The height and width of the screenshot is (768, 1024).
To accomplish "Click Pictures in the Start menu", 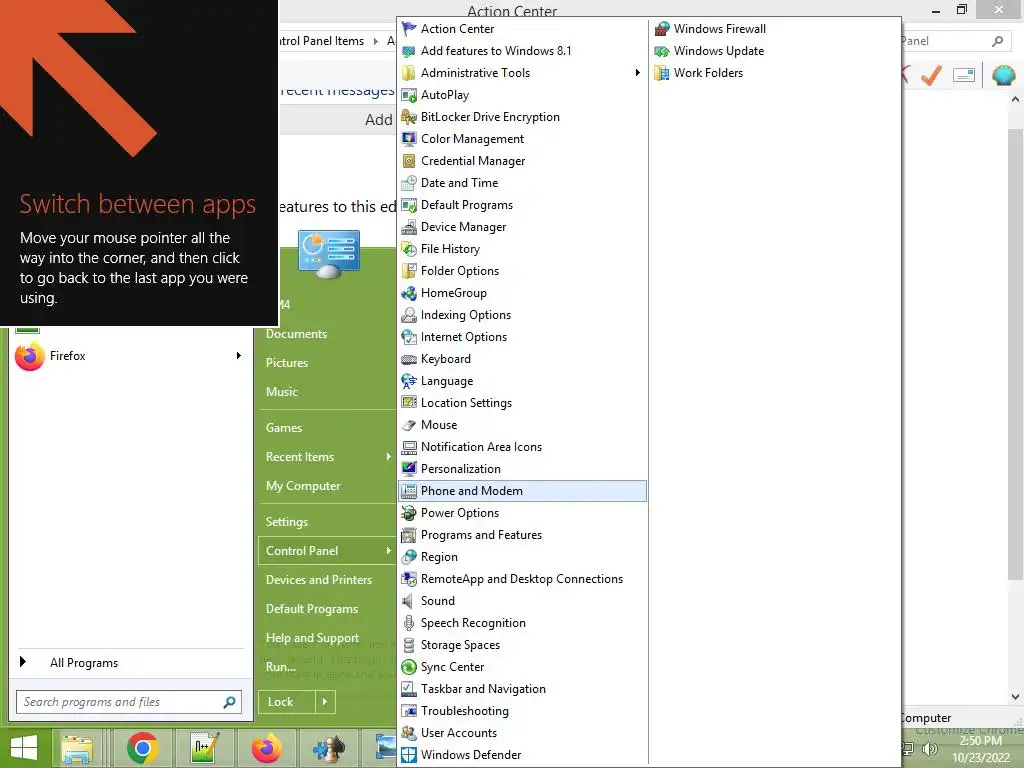I will [287, 363].
